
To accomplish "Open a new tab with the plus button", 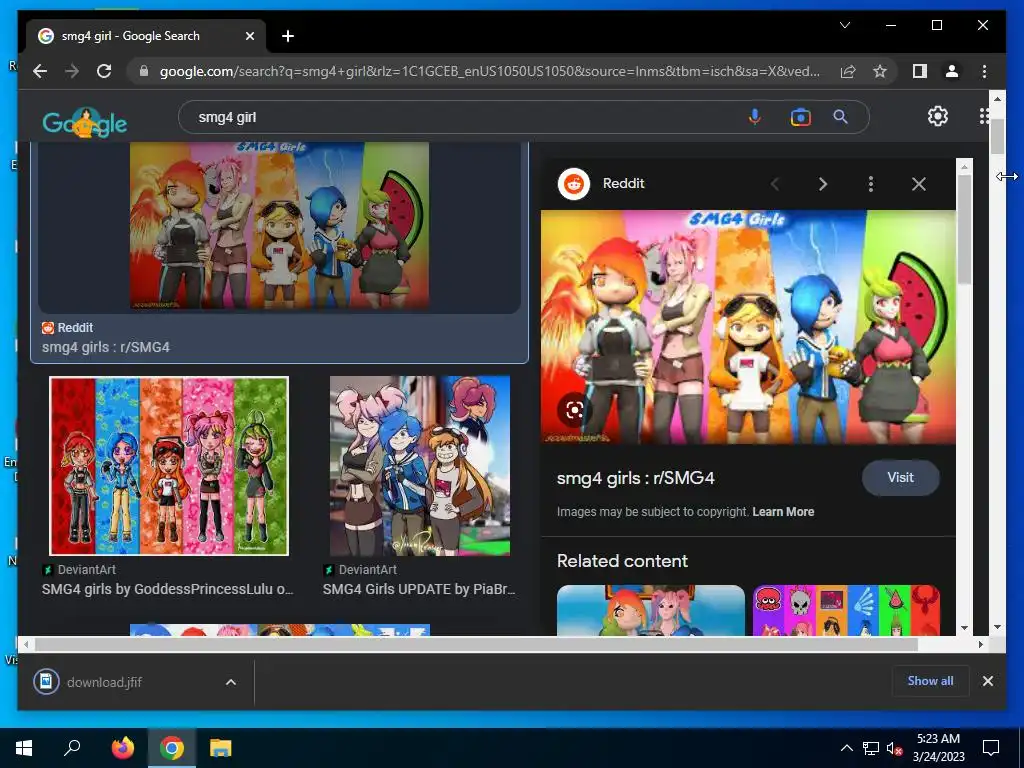I will point(288,36).
